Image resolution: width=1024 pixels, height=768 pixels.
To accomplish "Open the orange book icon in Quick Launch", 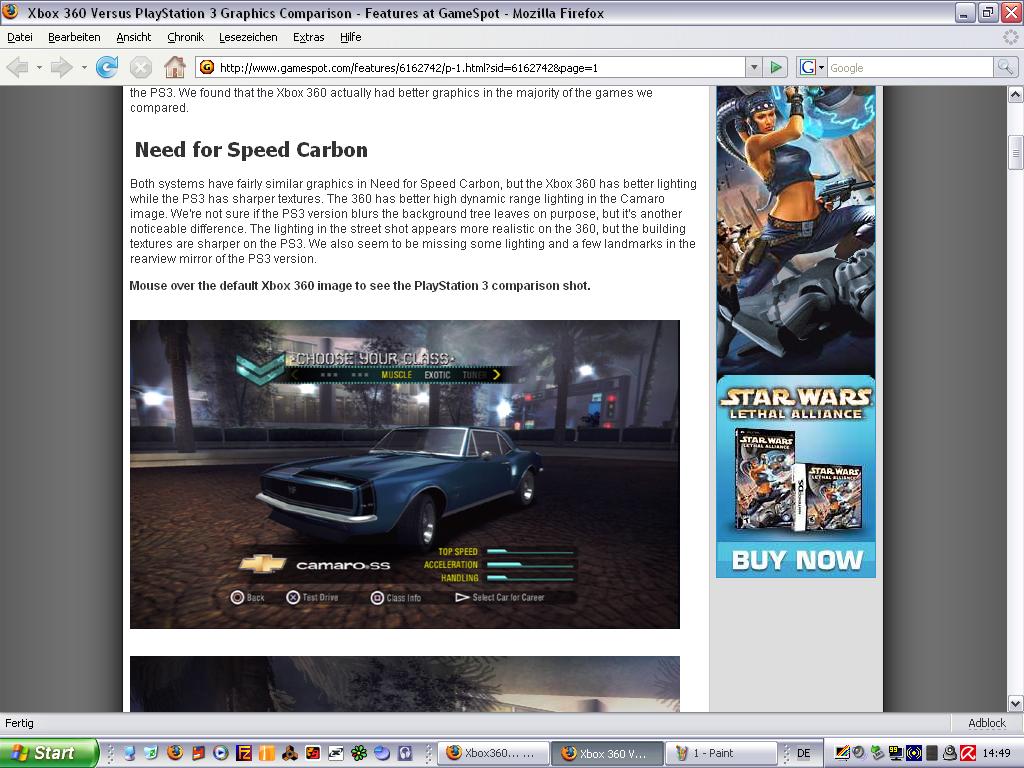I will (x=266, y=753).
